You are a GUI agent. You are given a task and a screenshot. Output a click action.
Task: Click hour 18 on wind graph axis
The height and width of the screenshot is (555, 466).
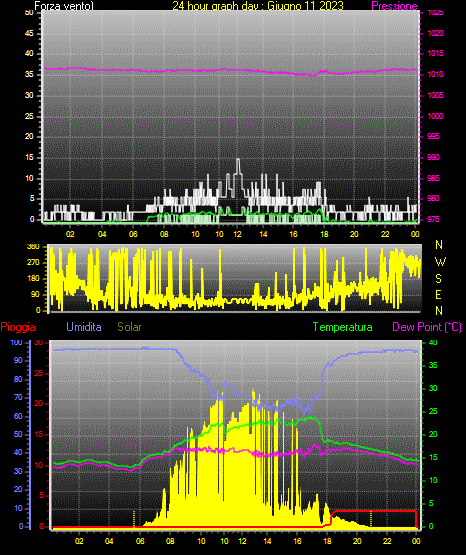324,234
